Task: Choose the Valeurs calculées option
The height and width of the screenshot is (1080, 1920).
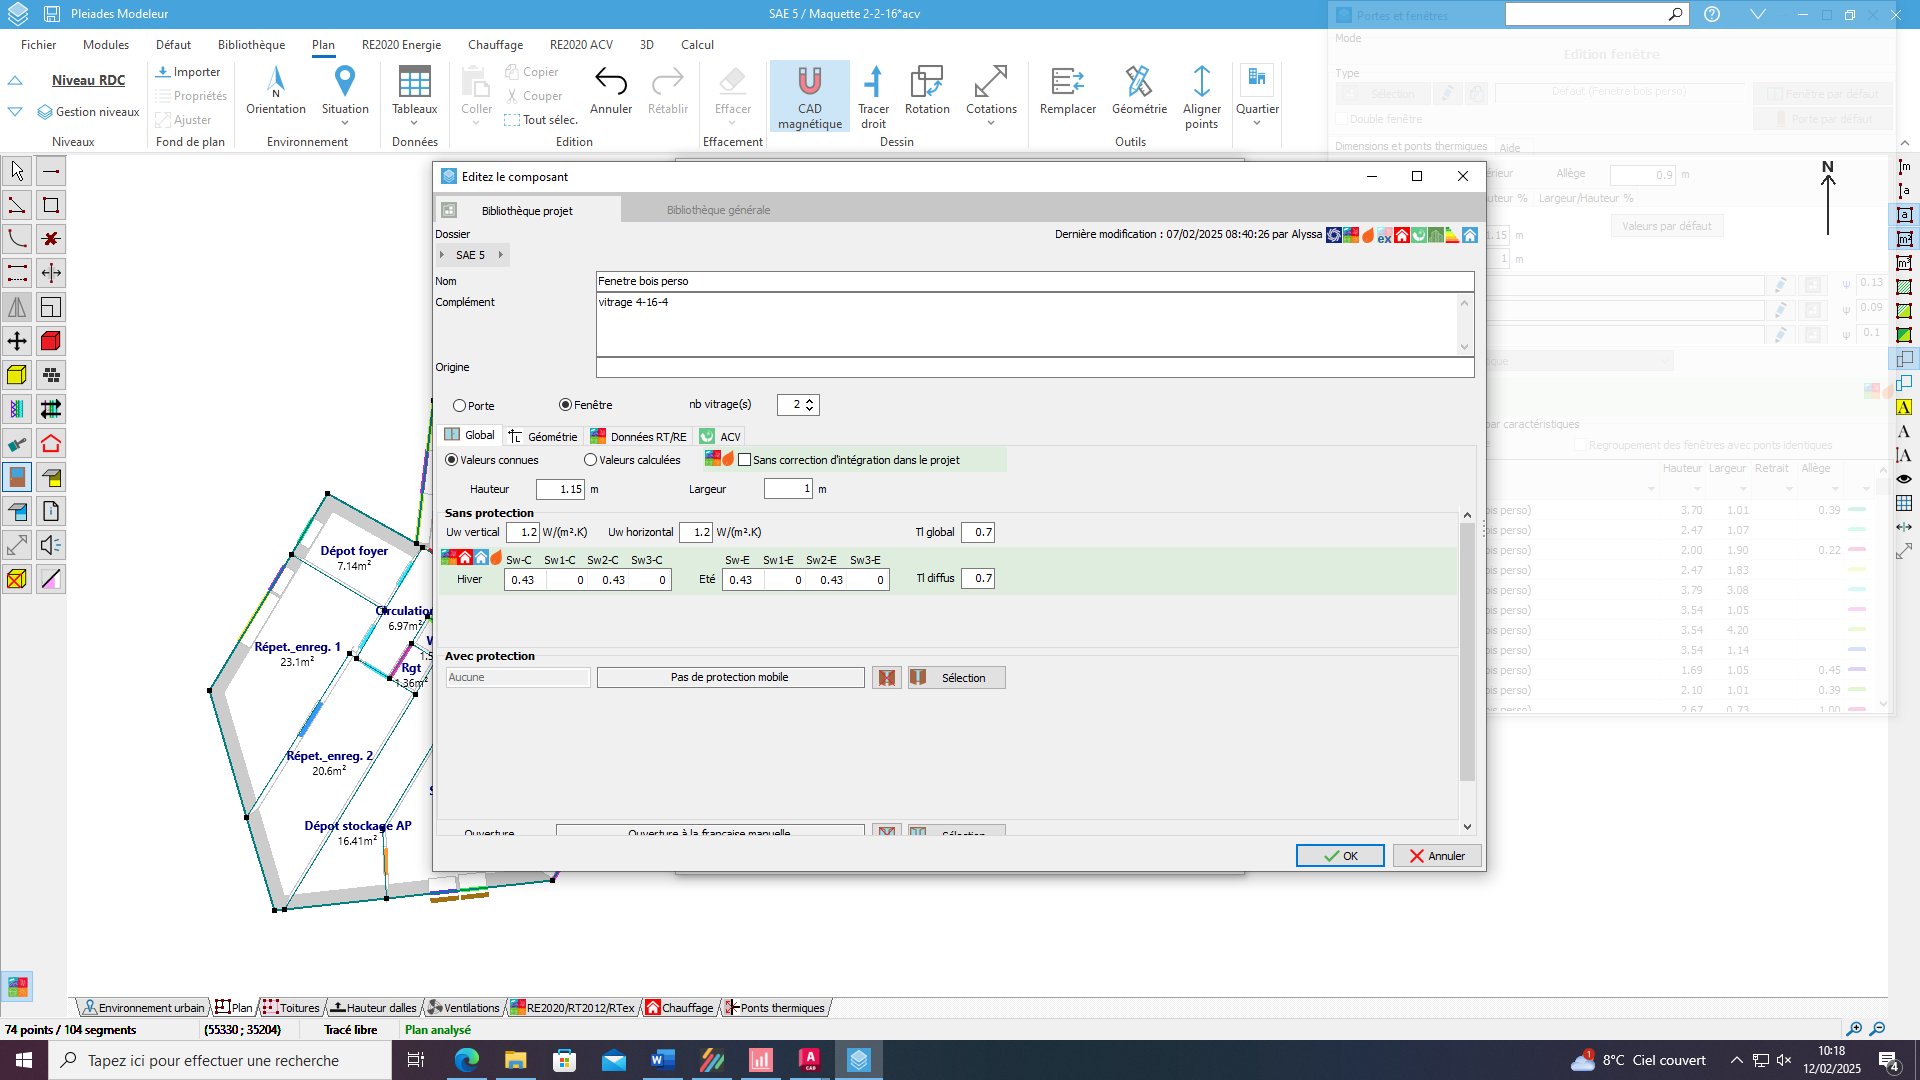Action: coord(590,460)
